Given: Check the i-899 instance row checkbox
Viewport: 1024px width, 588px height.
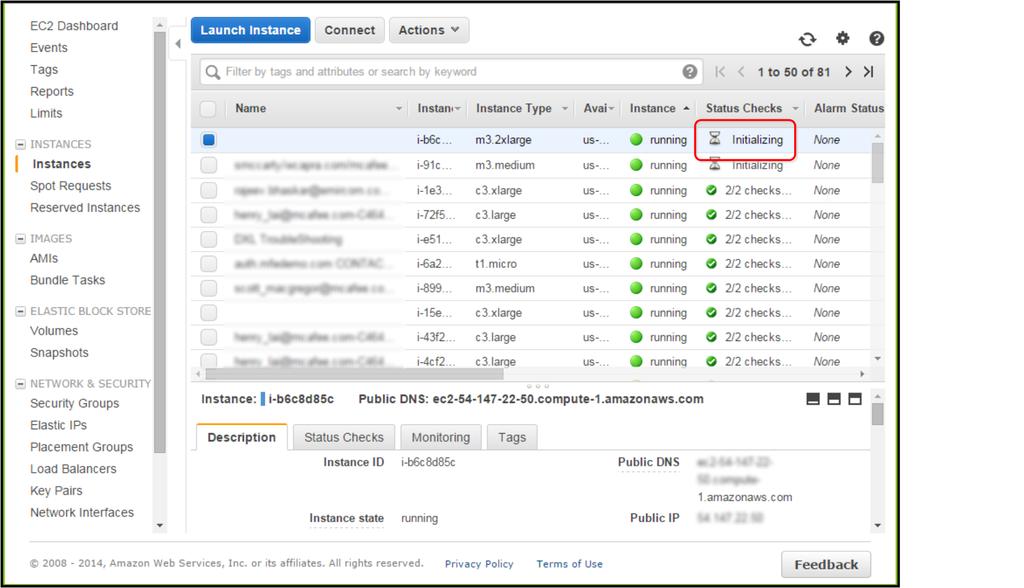Looking at the screenshot, I should click(x=208, y=288).
